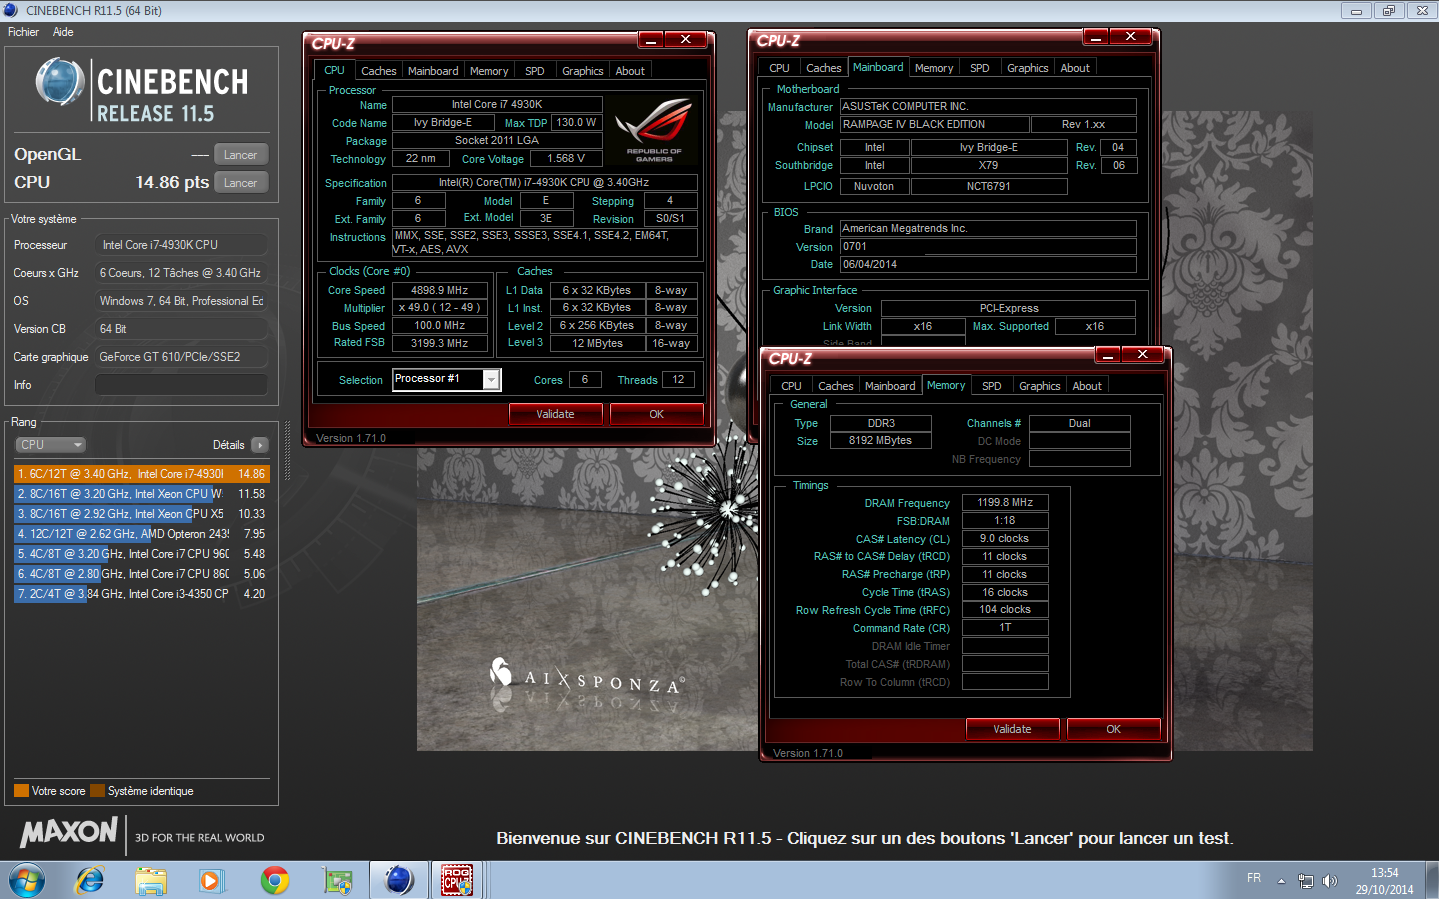1439x899 pixels.
Task: Launch Internet Explorer from taskbar
Action: (90, 880)
